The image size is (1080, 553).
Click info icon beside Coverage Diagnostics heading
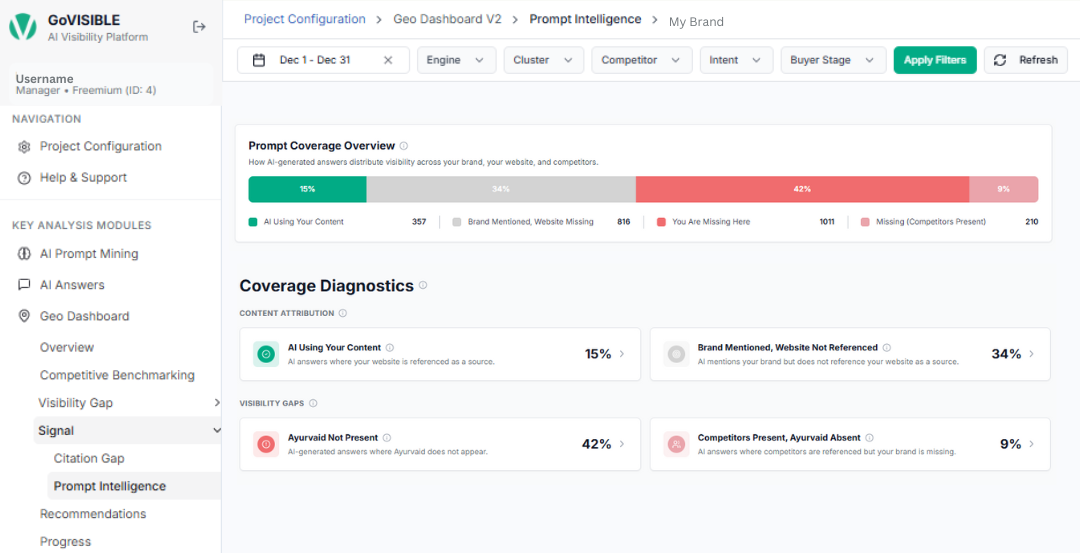423,285
